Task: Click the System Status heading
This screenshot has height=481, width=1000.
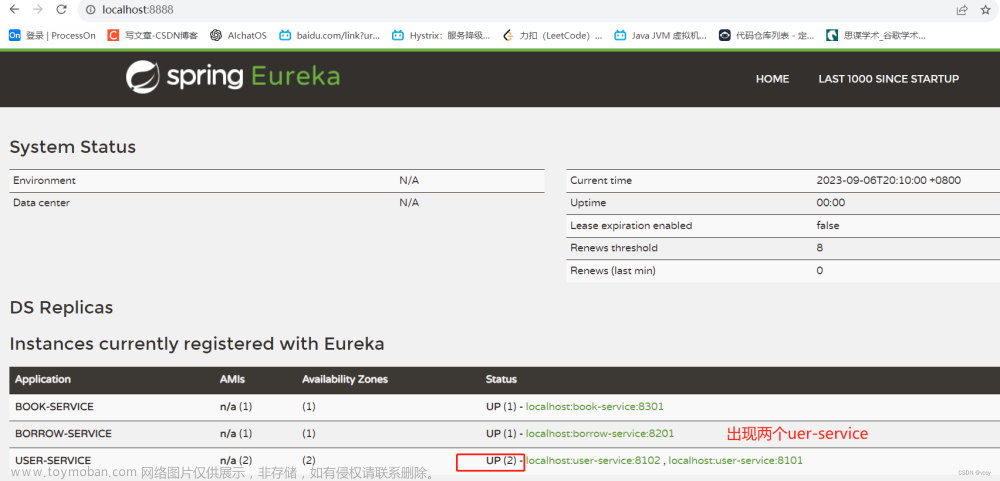Action: [73, 147]
